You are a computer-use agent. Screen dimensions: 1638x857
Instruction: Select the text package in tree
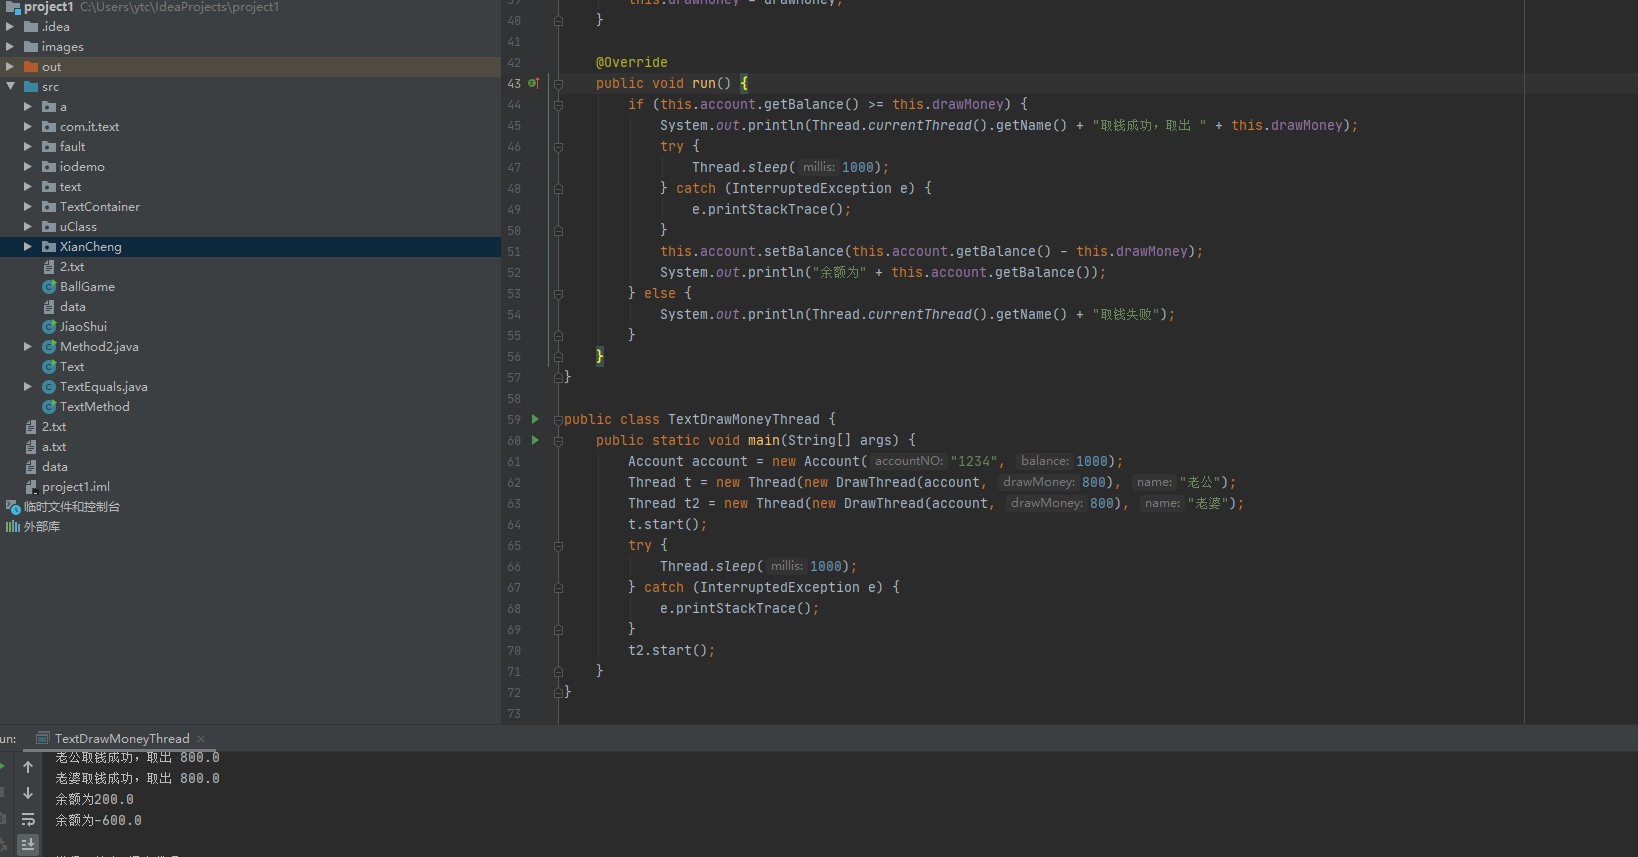pos(70,187)
